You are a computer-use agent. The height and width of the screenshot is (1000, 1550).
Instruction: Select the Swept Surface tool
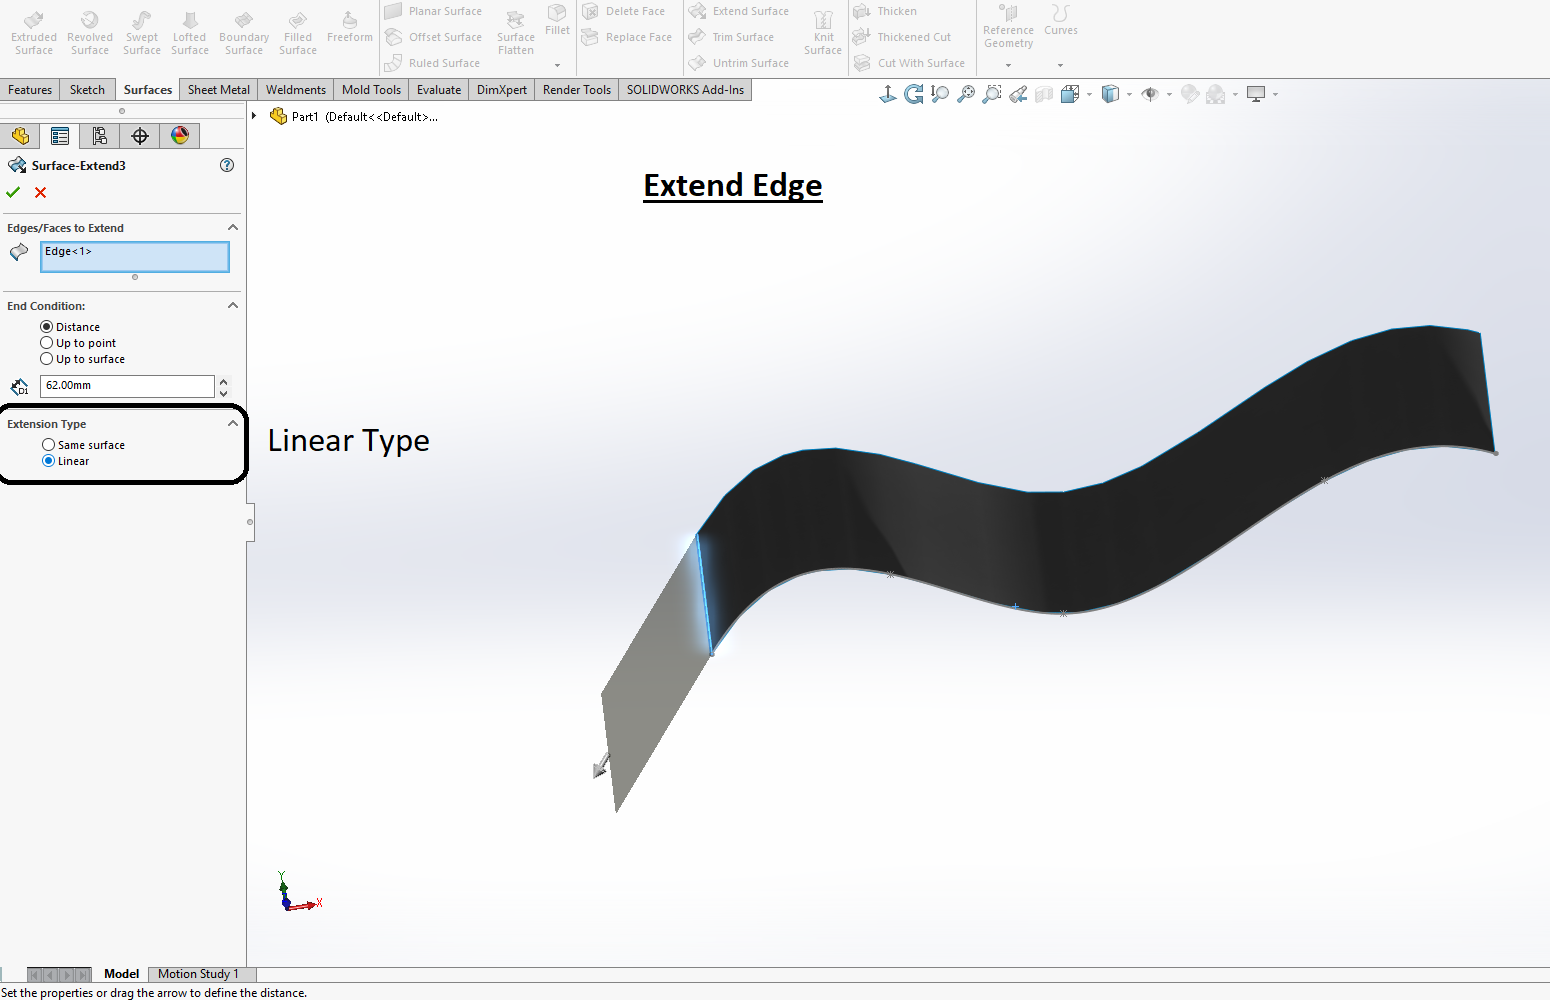pos(141,32)
